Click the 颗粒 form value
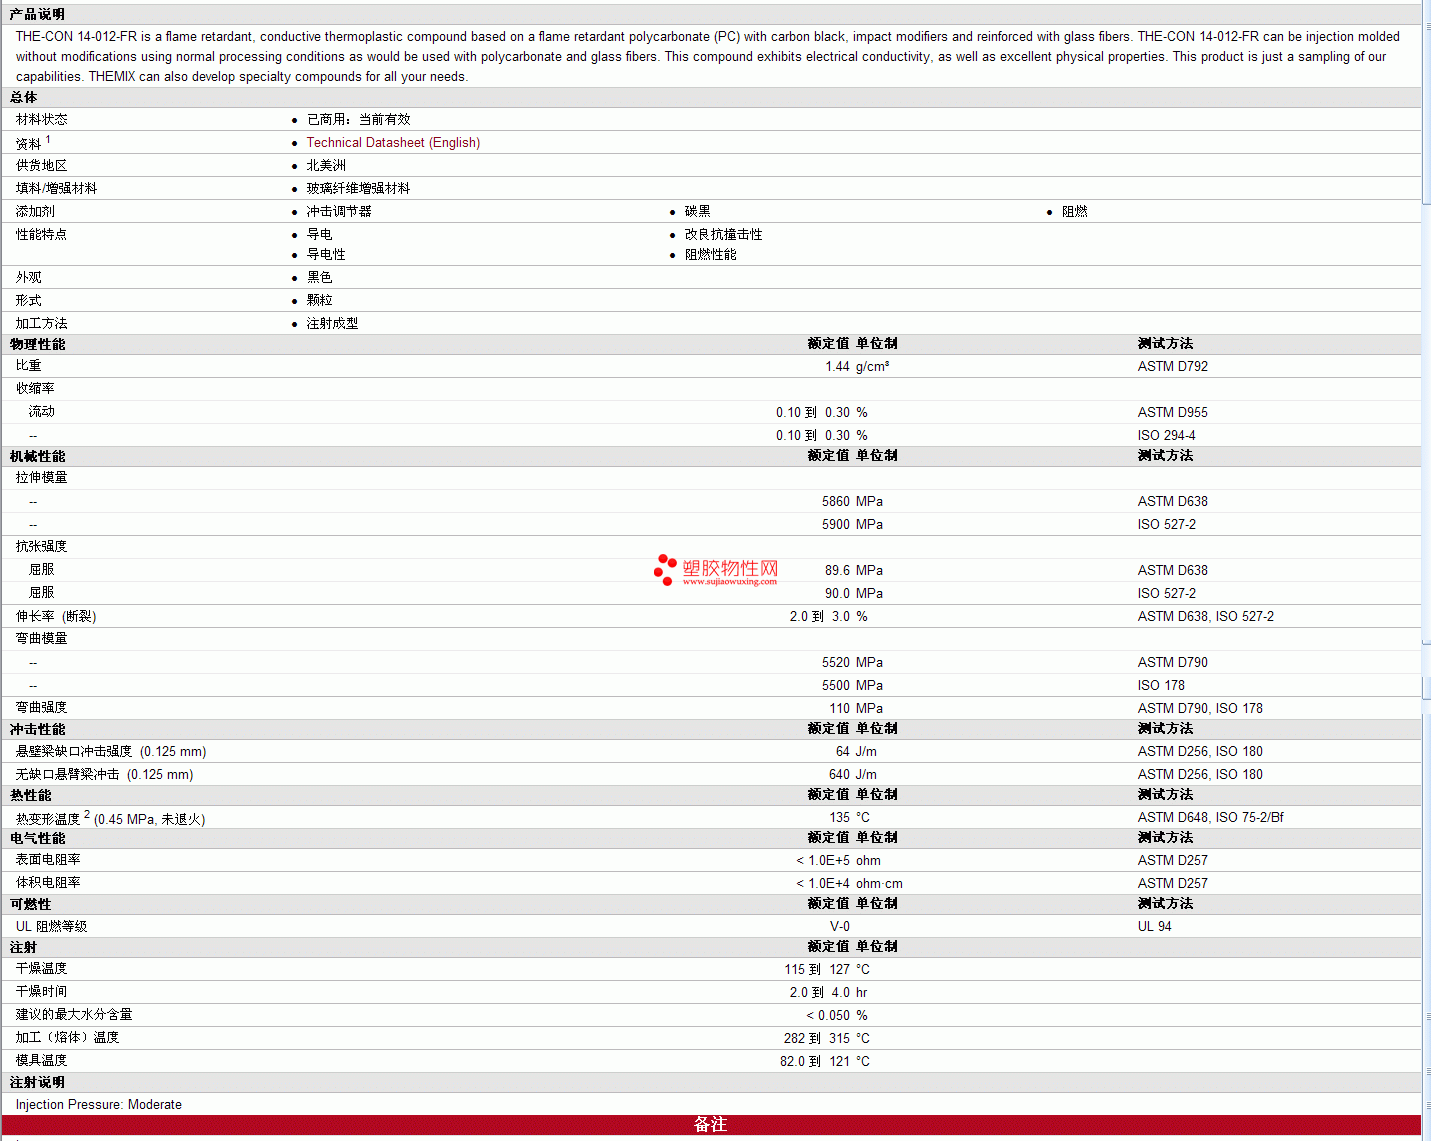This screenshot has width=1431, height=1141. pyautogui.click(x=319, y=300)
